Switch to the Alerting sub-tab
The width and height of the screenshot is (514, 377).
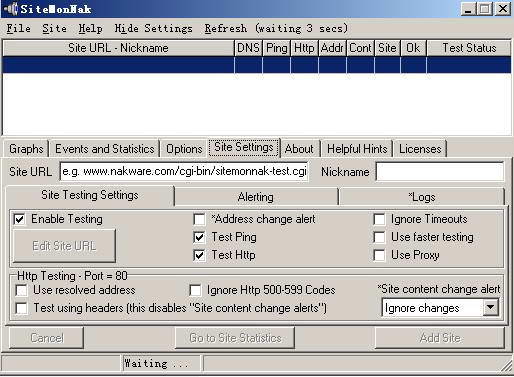pos(256,197)
